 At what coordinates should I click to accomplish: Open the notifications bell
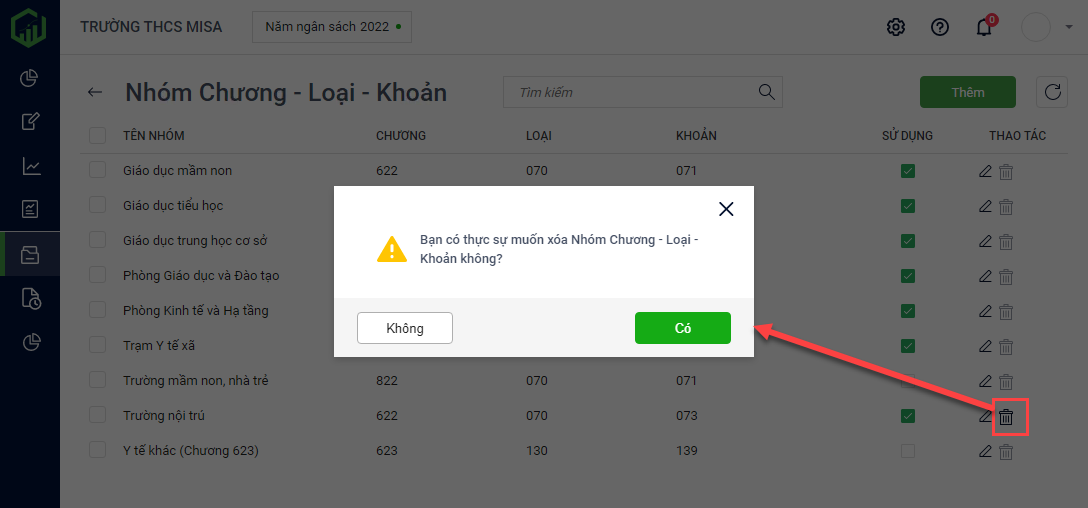(984, 27)
